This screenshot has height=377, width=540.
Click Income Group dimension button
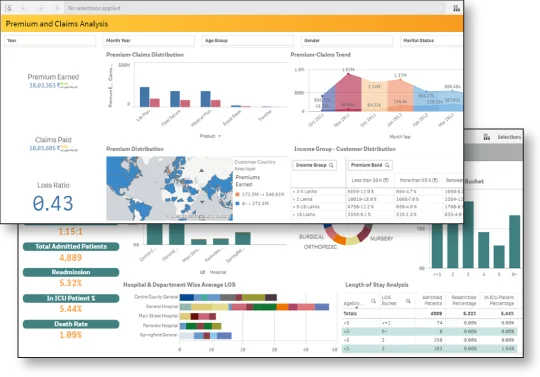click(x=314, y=165)
